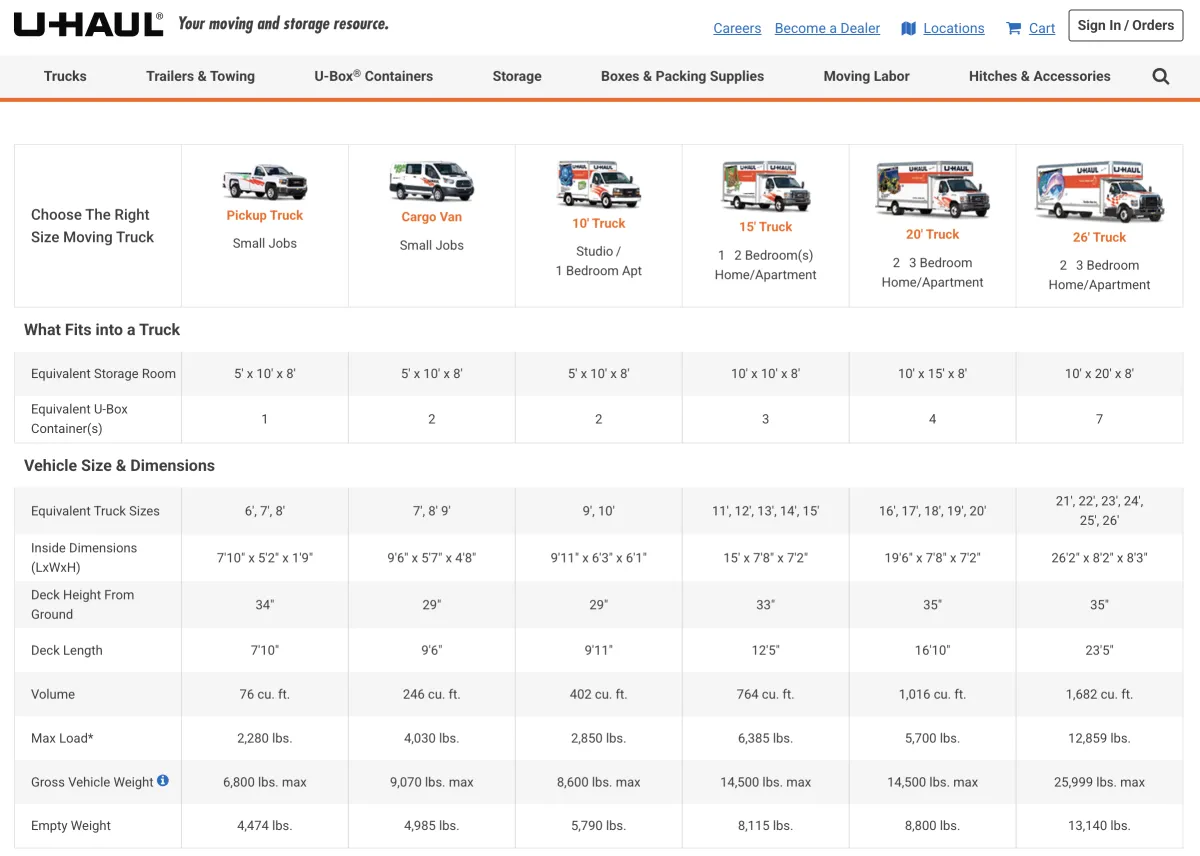1200x856 pixels.
Task: Click 'Vehicle Size & Dimensions' heading
Action: coord(119,465)
